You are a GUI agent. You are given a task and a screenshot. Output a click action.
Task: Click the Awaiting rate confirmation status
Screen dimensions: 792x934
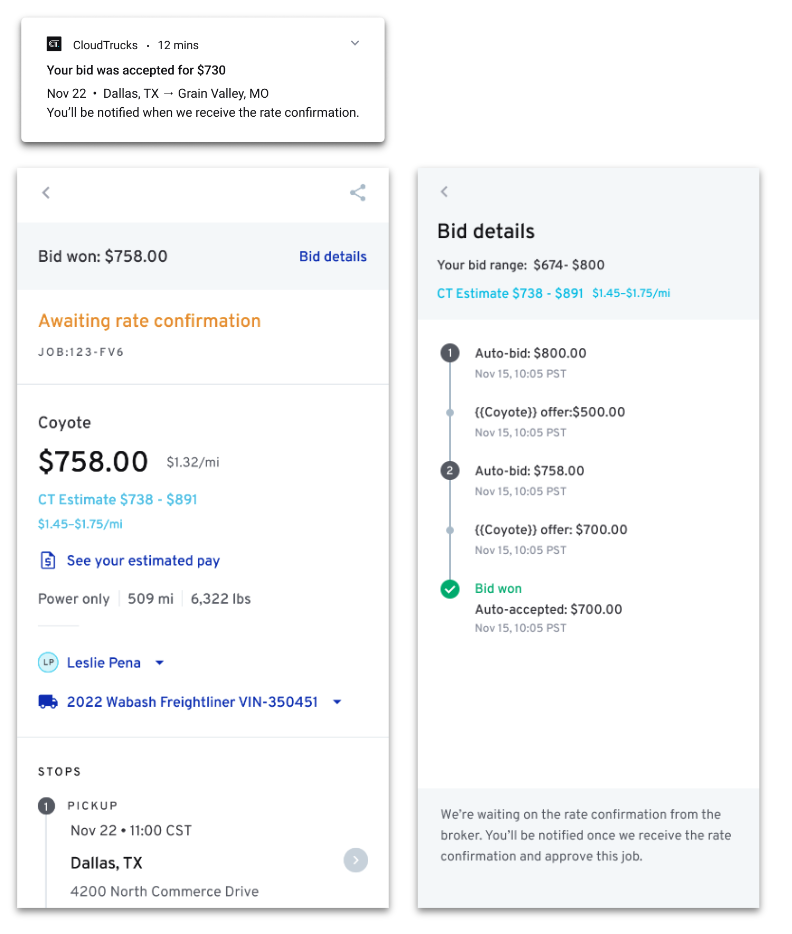[149, 320]
